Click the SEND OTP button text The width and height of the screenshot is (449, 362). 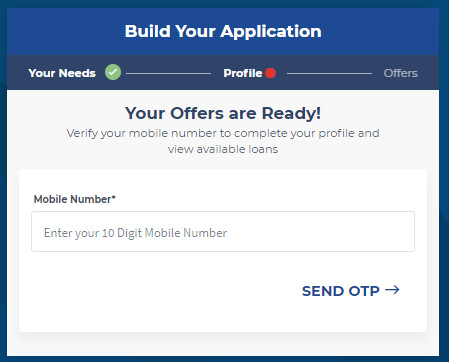click(x=341, y=291)
